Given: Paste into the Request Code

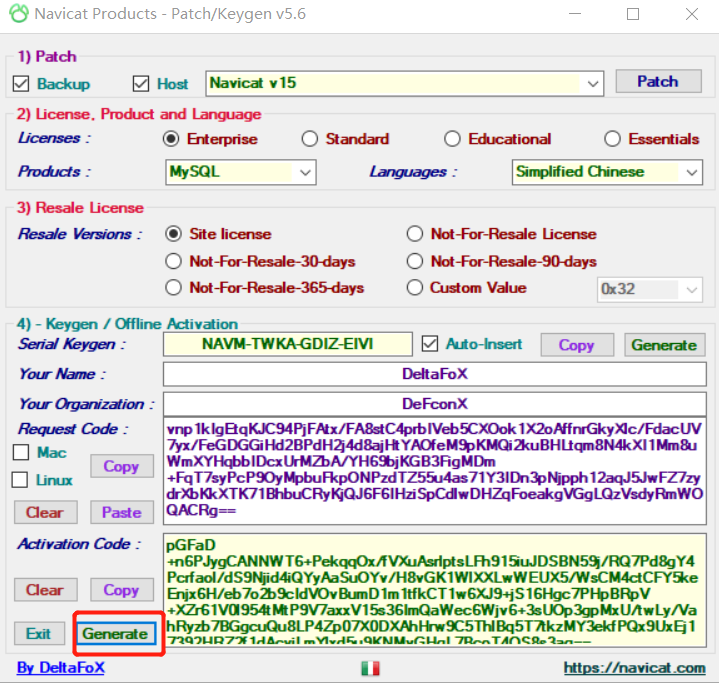Looking at the screenshot, I should coord(122,512).
